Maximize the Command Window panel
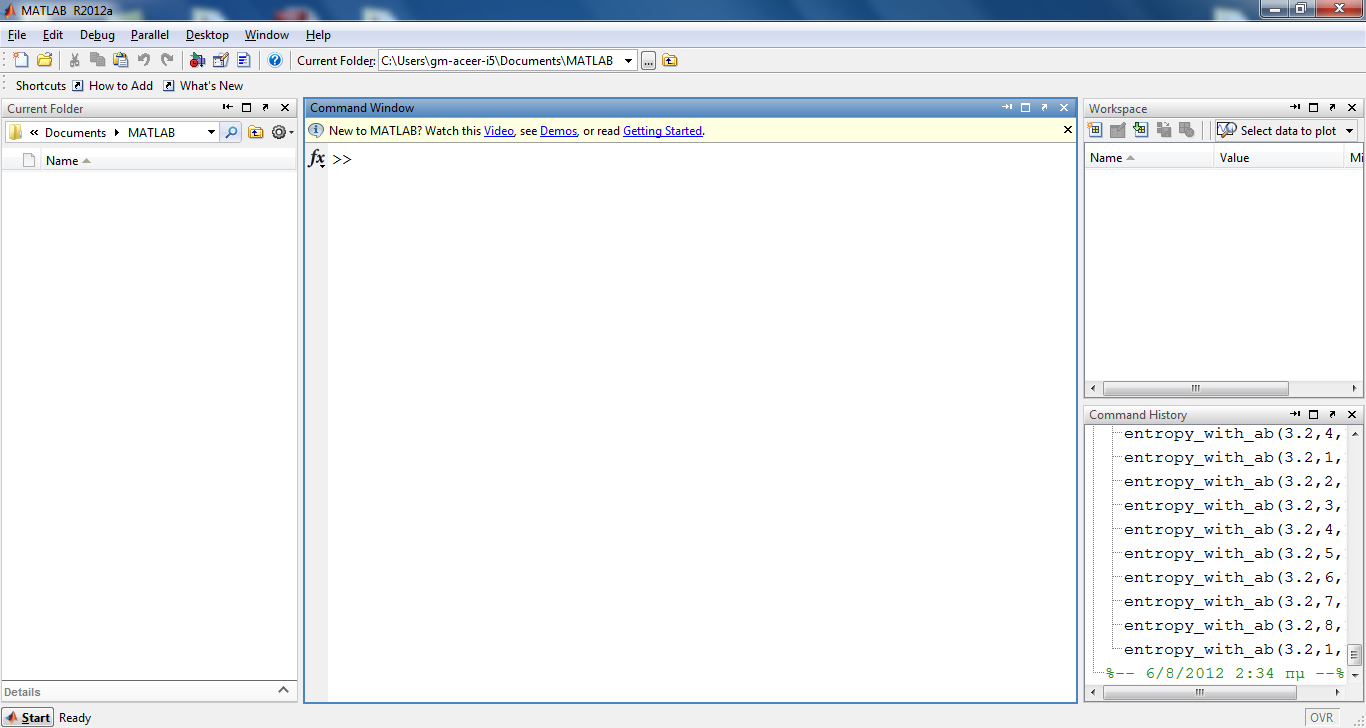Screen dimensions: 1366x728 (x=1025, y=107)
